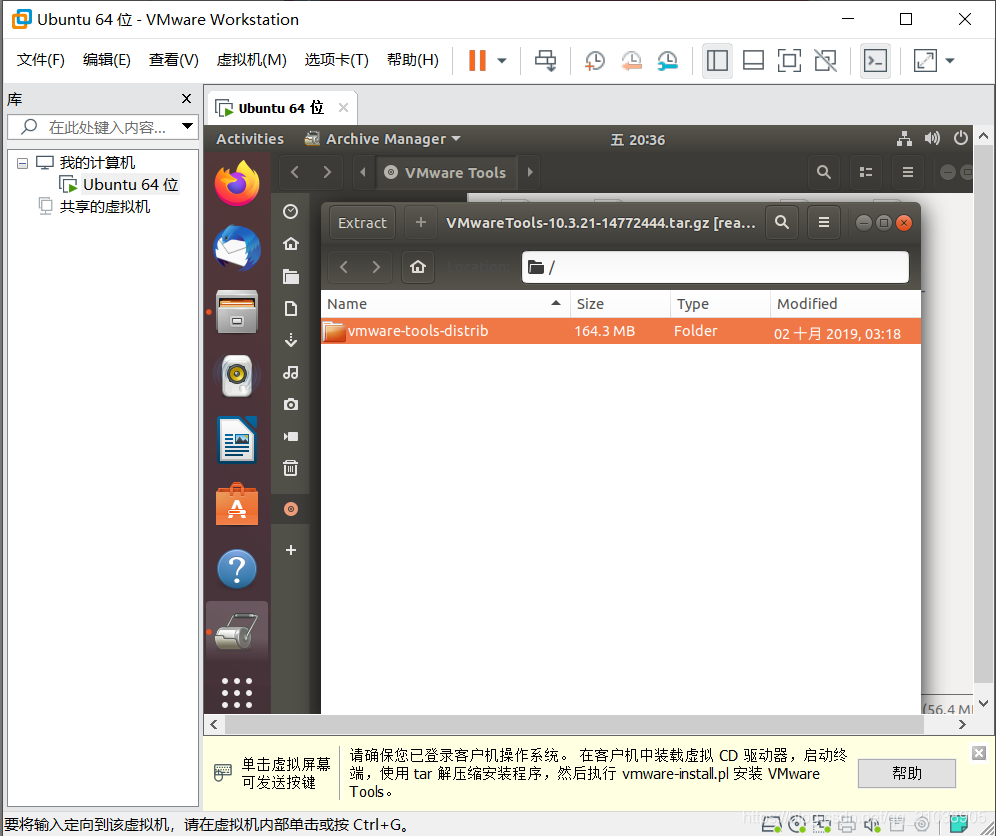
Task: Click the library search input field
Action: 102,127
